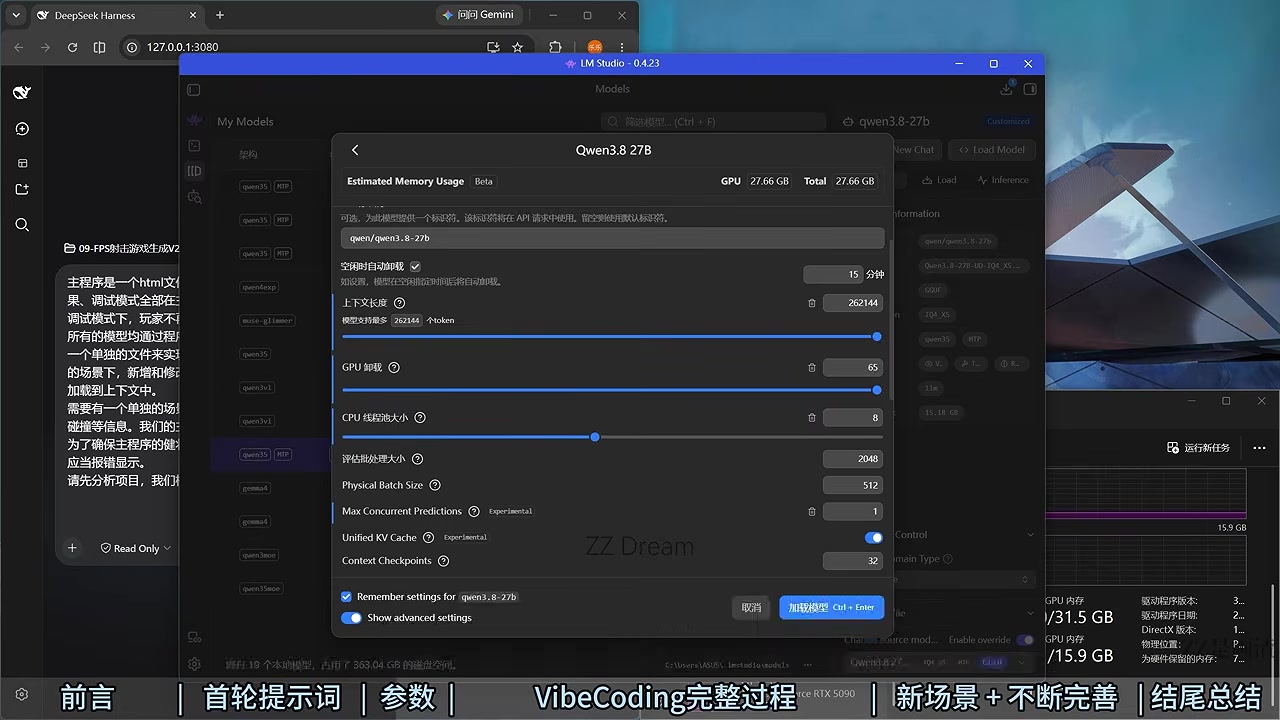1280x720 pixels.
Task: Reset CPU 线程池大小 with its trash icon
Action: [812, 418]
